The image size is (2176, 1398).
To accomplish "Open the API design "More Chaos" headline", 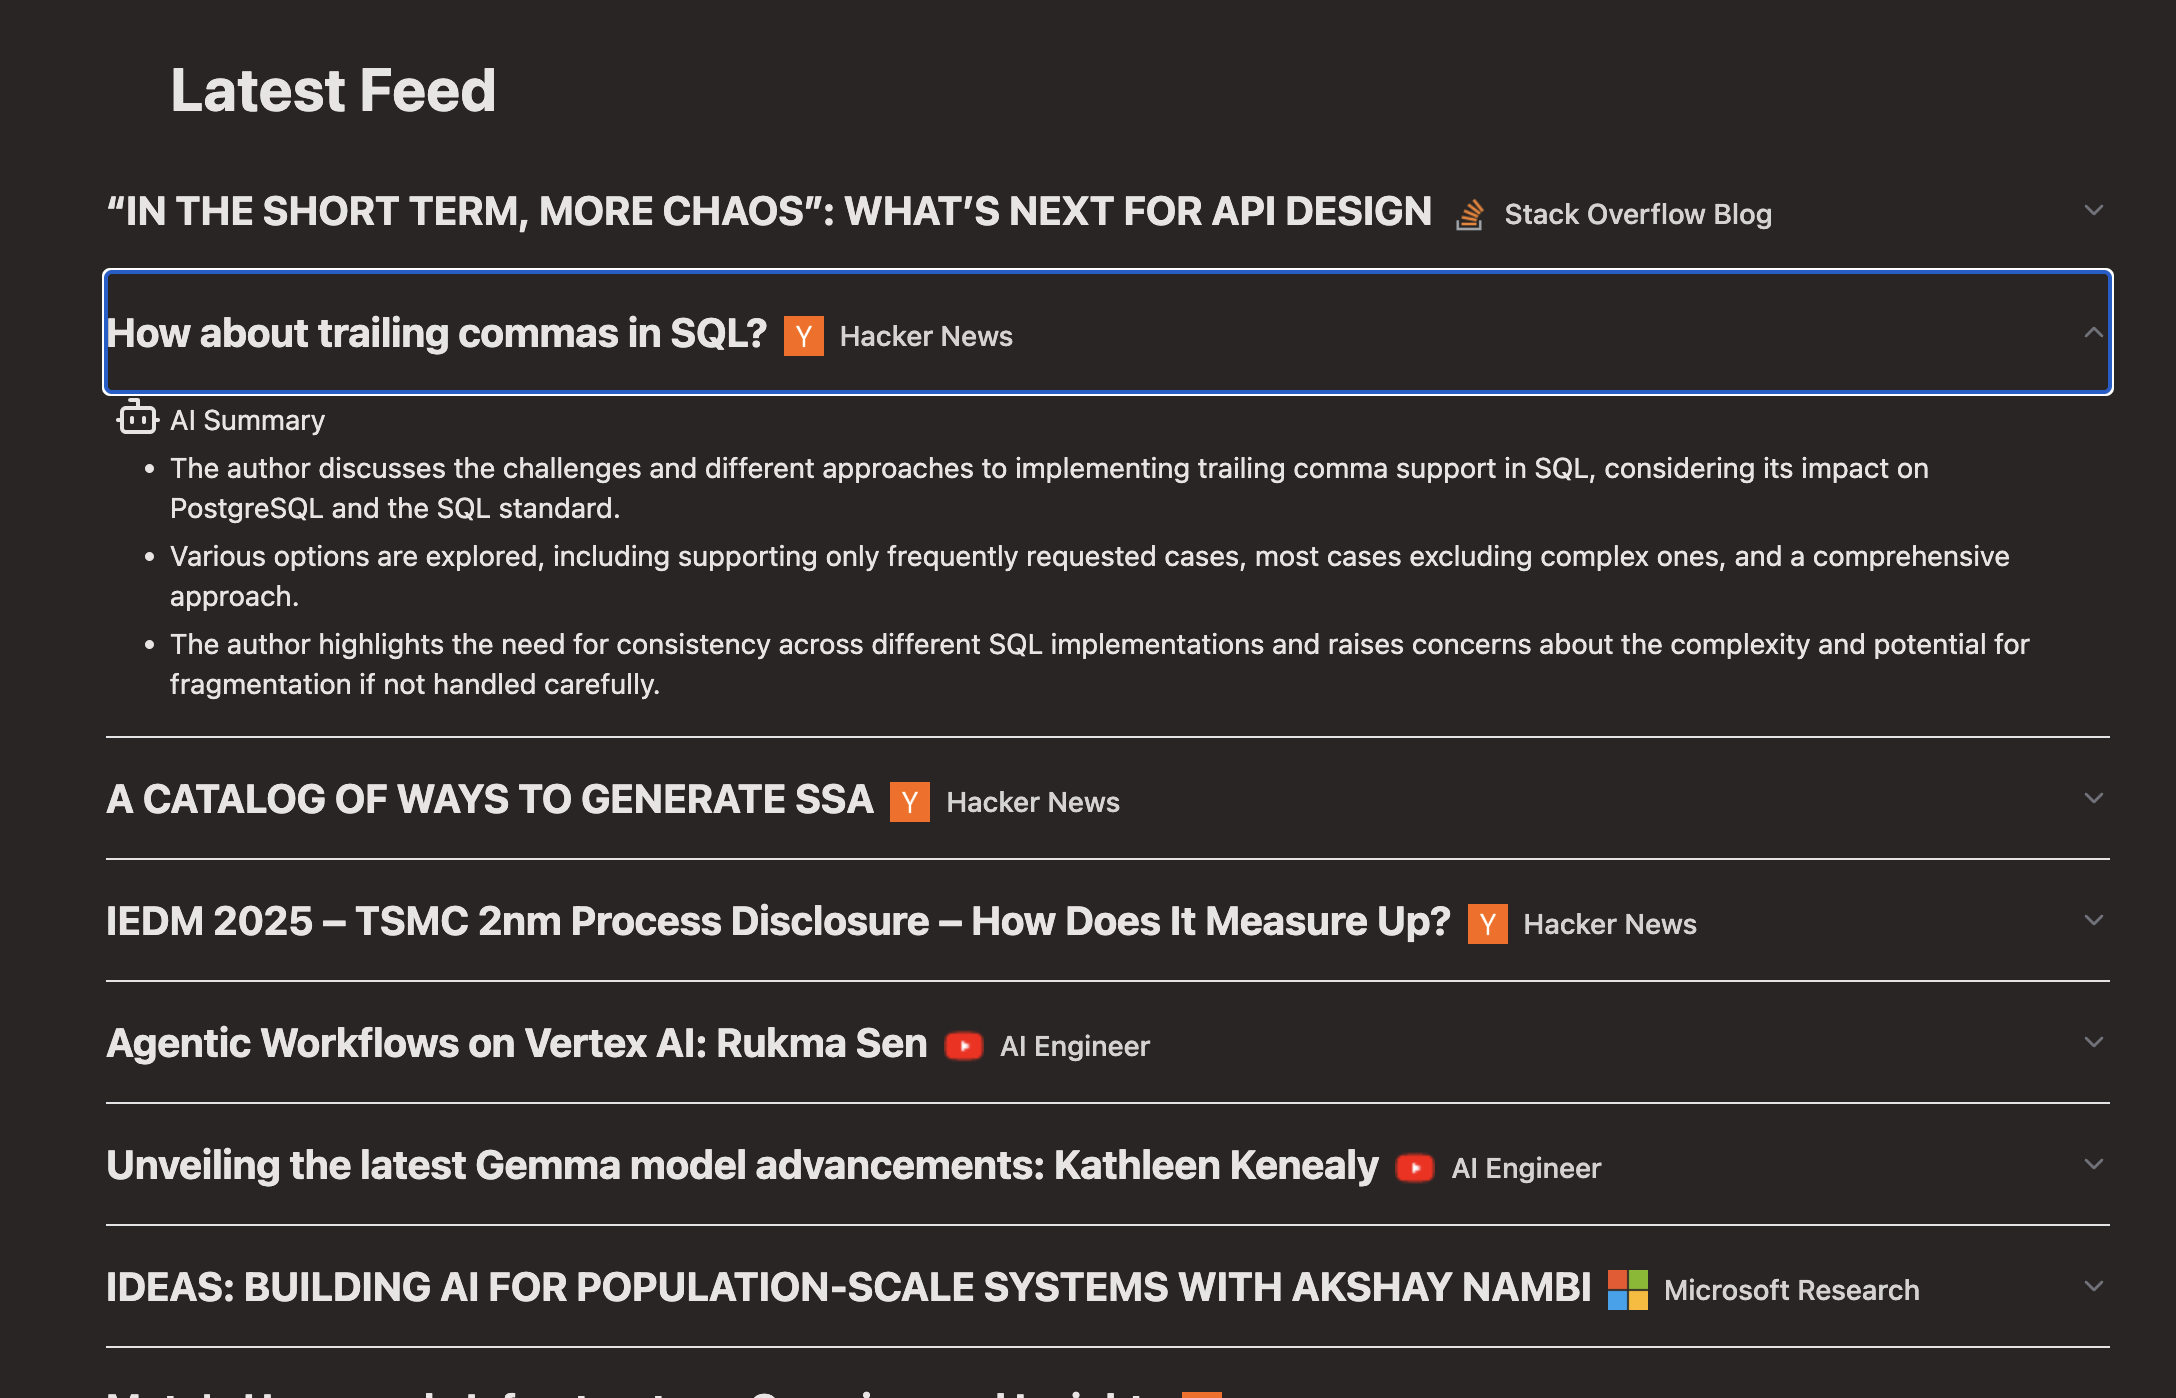I will pyautogui.click(x=769, y=212).
